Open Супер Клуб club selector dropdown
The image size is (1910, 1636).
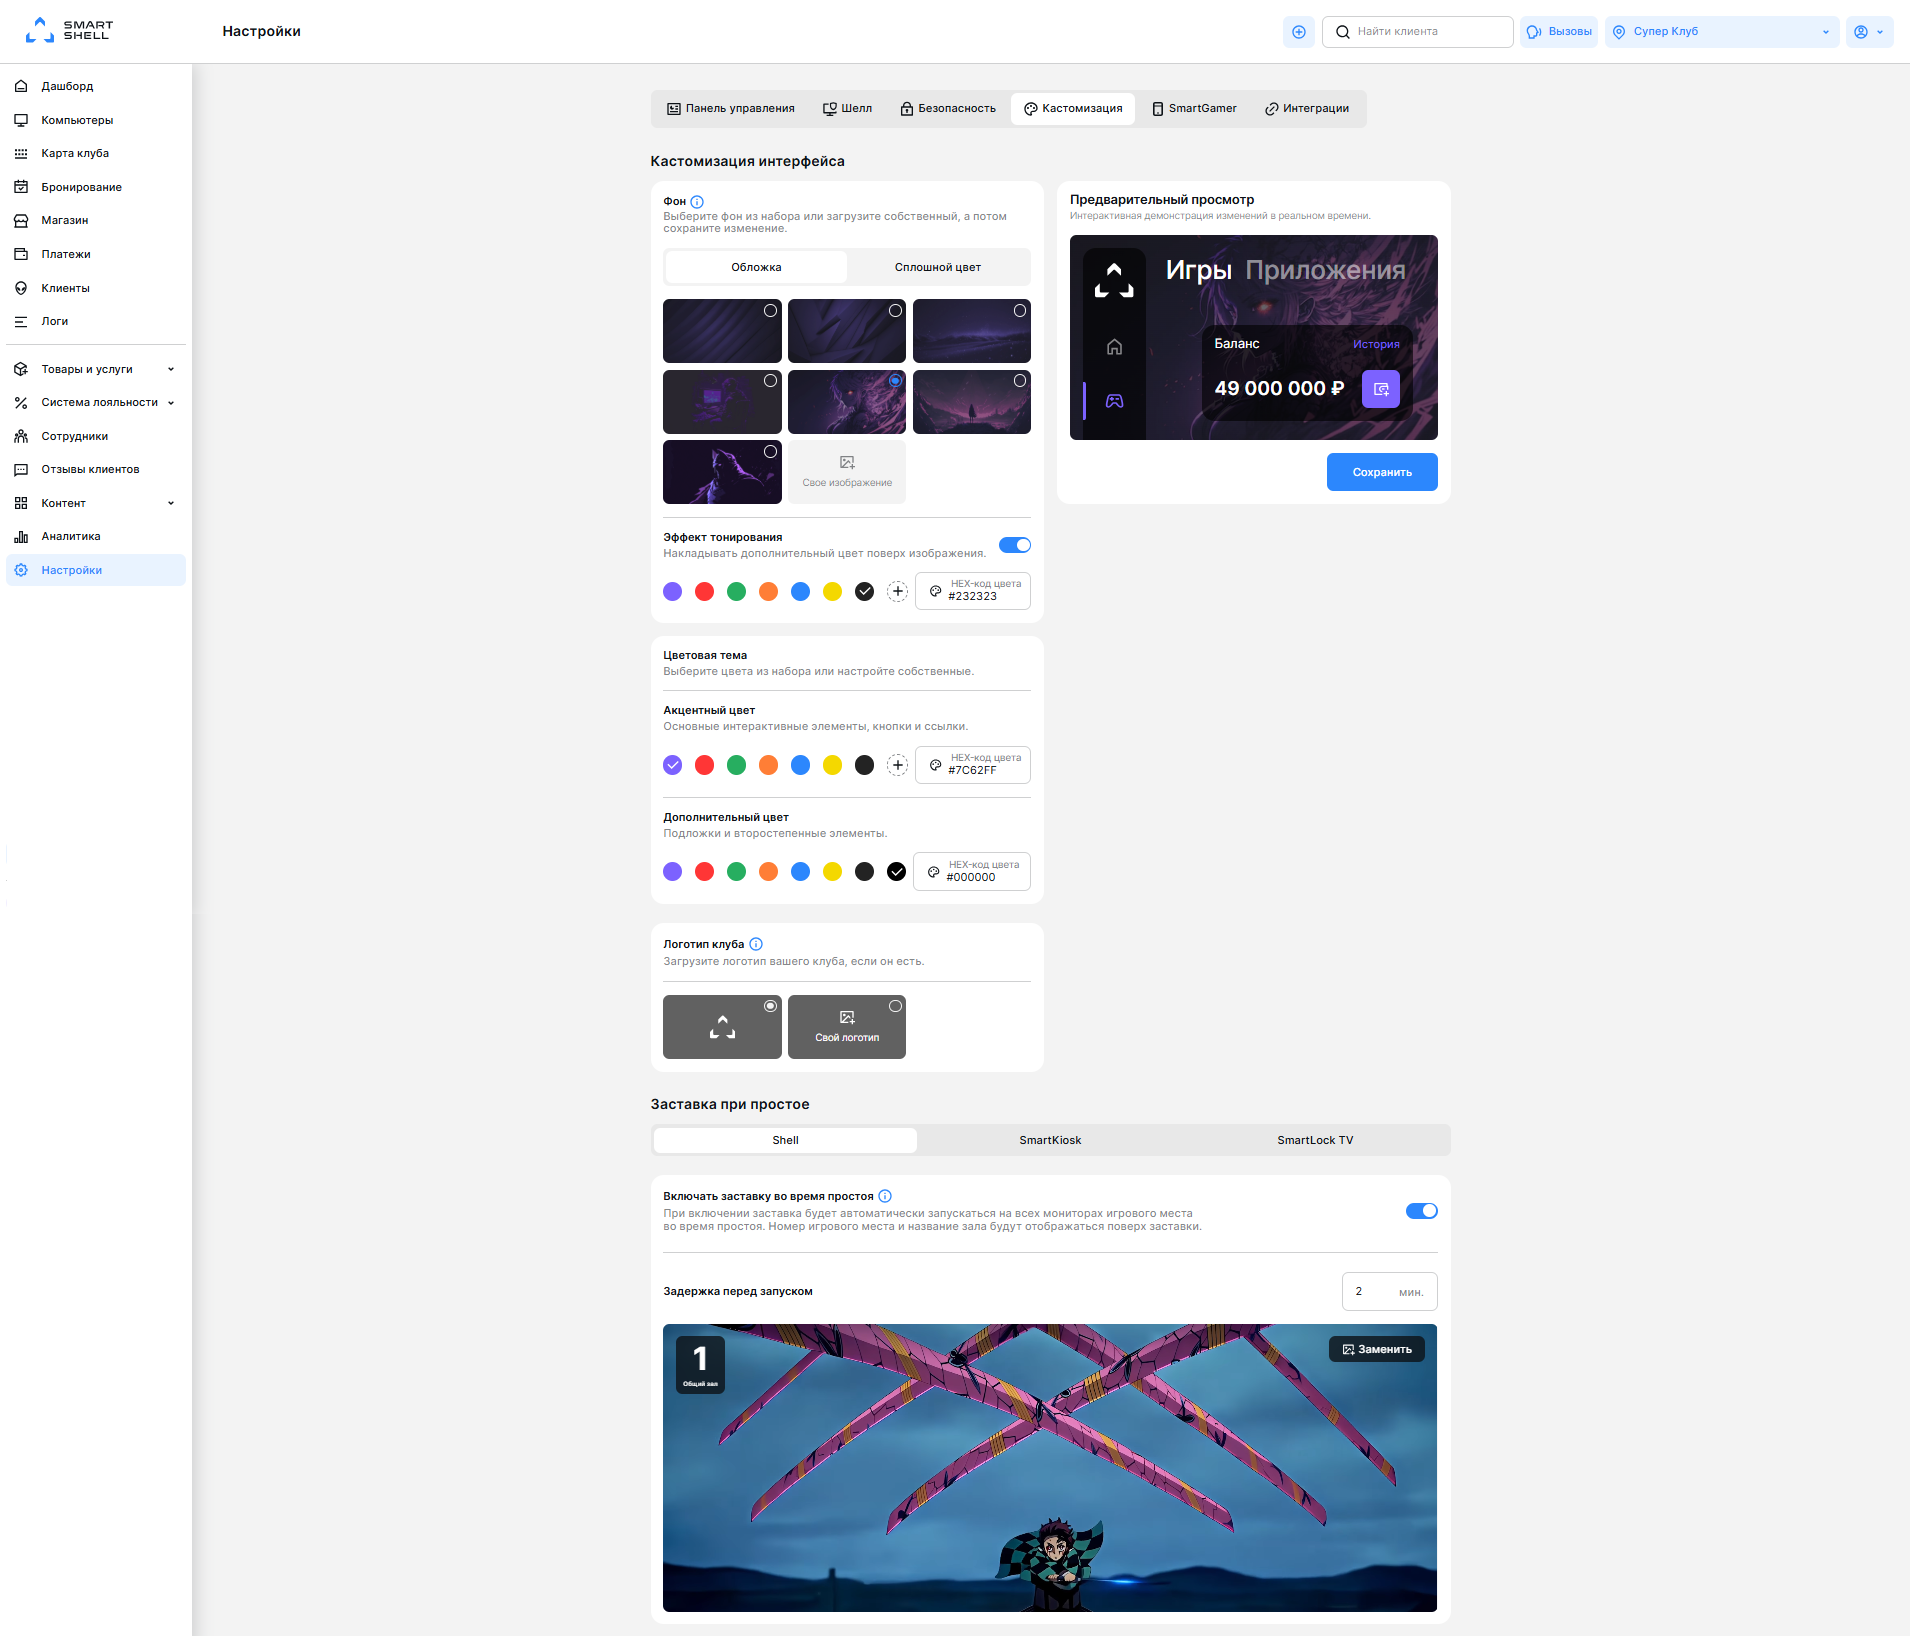[x=1722, y=31]
